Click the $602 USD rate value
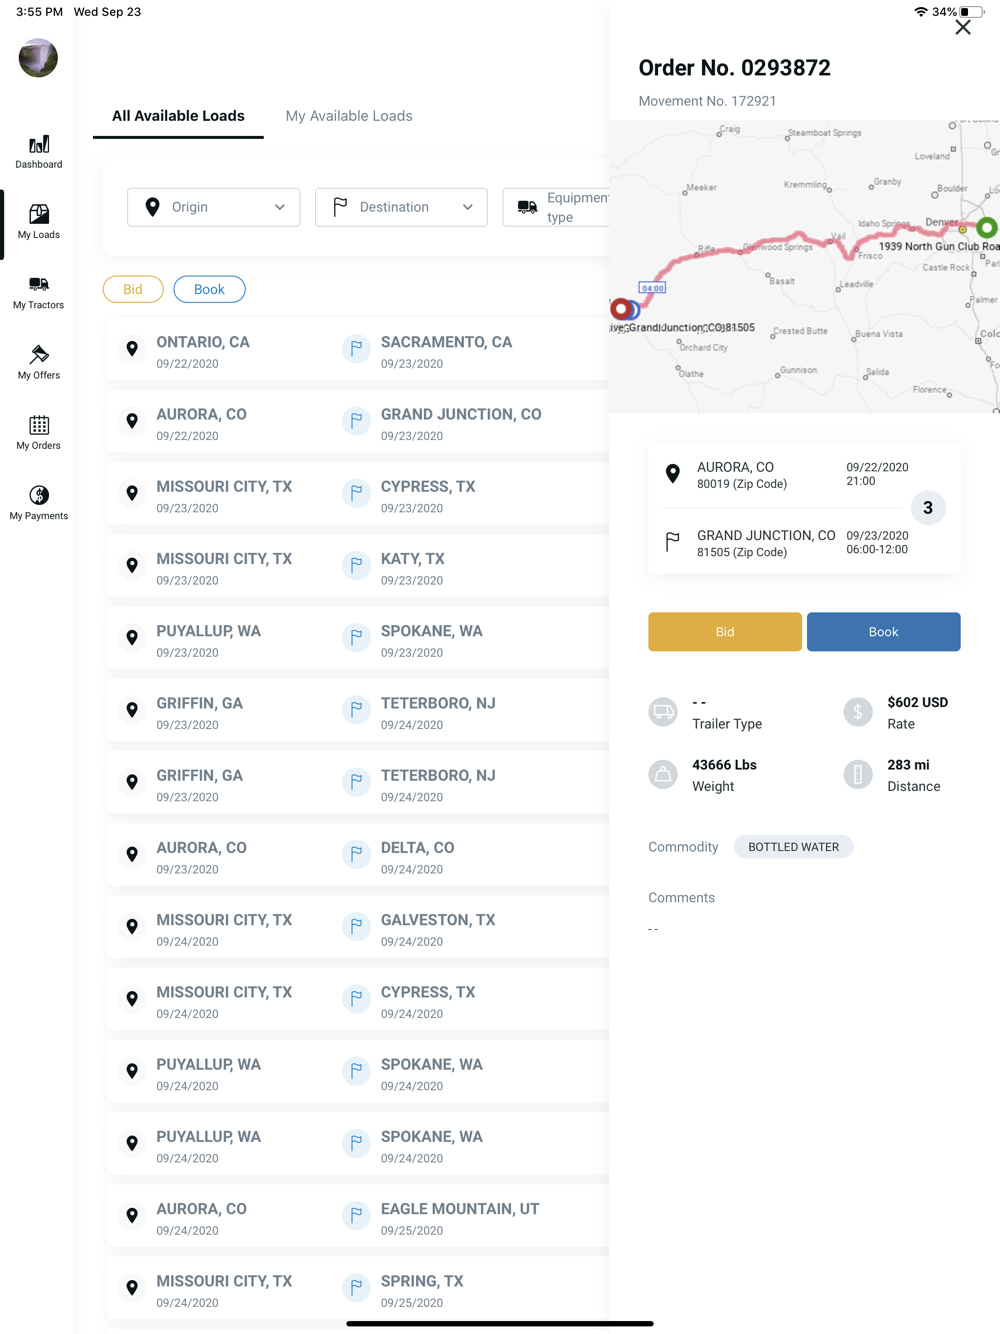The height and width of the screenshot is (1334, 1000). [918, 702]
